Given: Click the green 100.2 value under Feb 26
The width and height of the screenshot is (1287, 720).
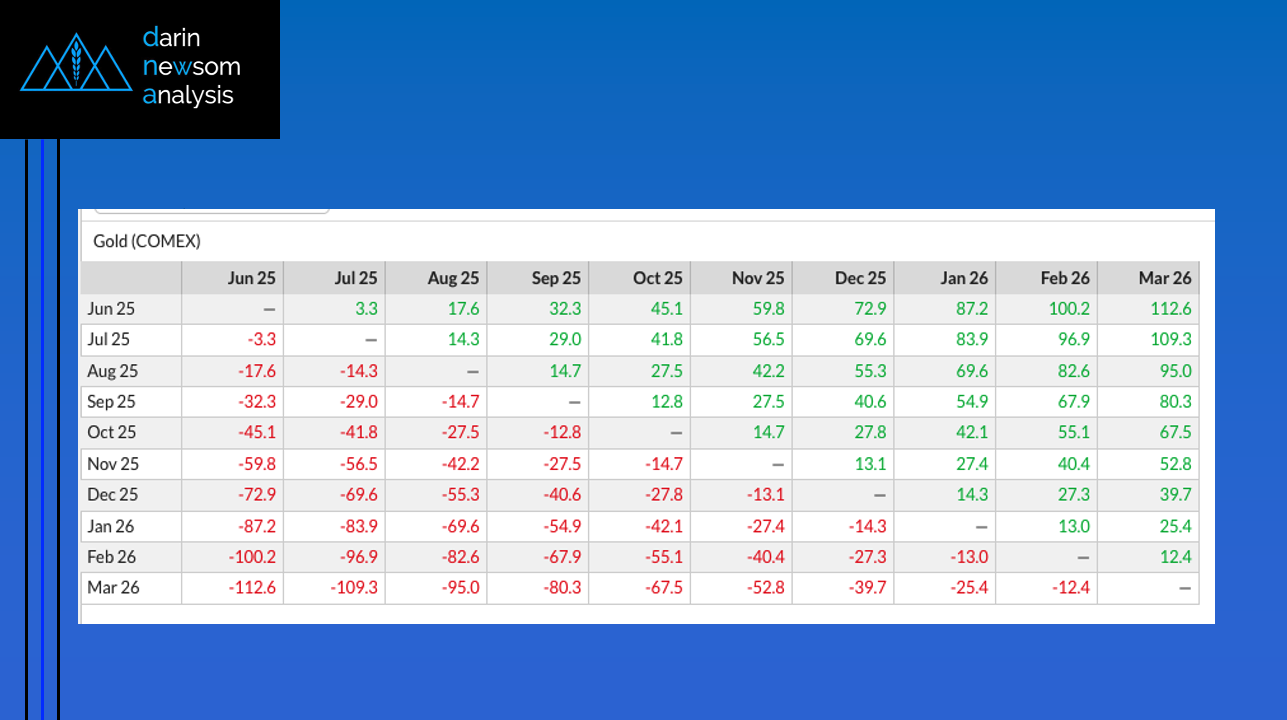Looking at the screenshot, I should (1069, 309).
